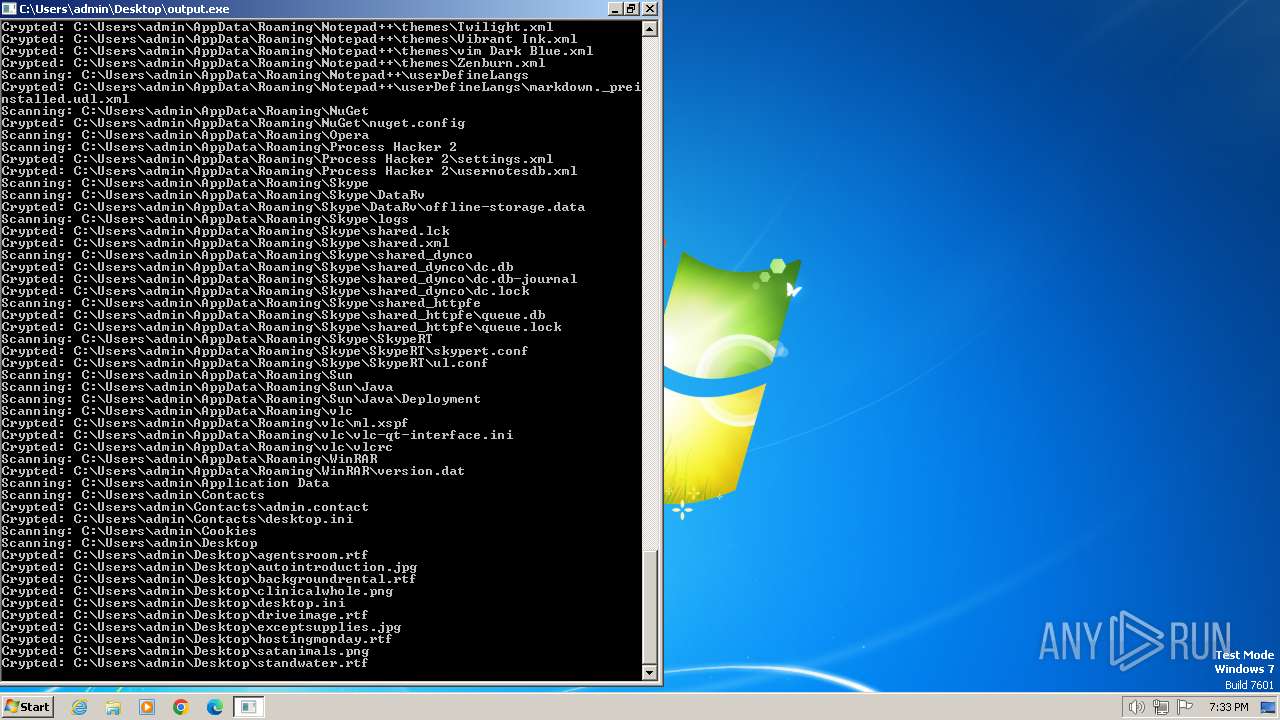Click the line ending with autointroduction.jpg

pyautogui.click(x=209, y=567)
